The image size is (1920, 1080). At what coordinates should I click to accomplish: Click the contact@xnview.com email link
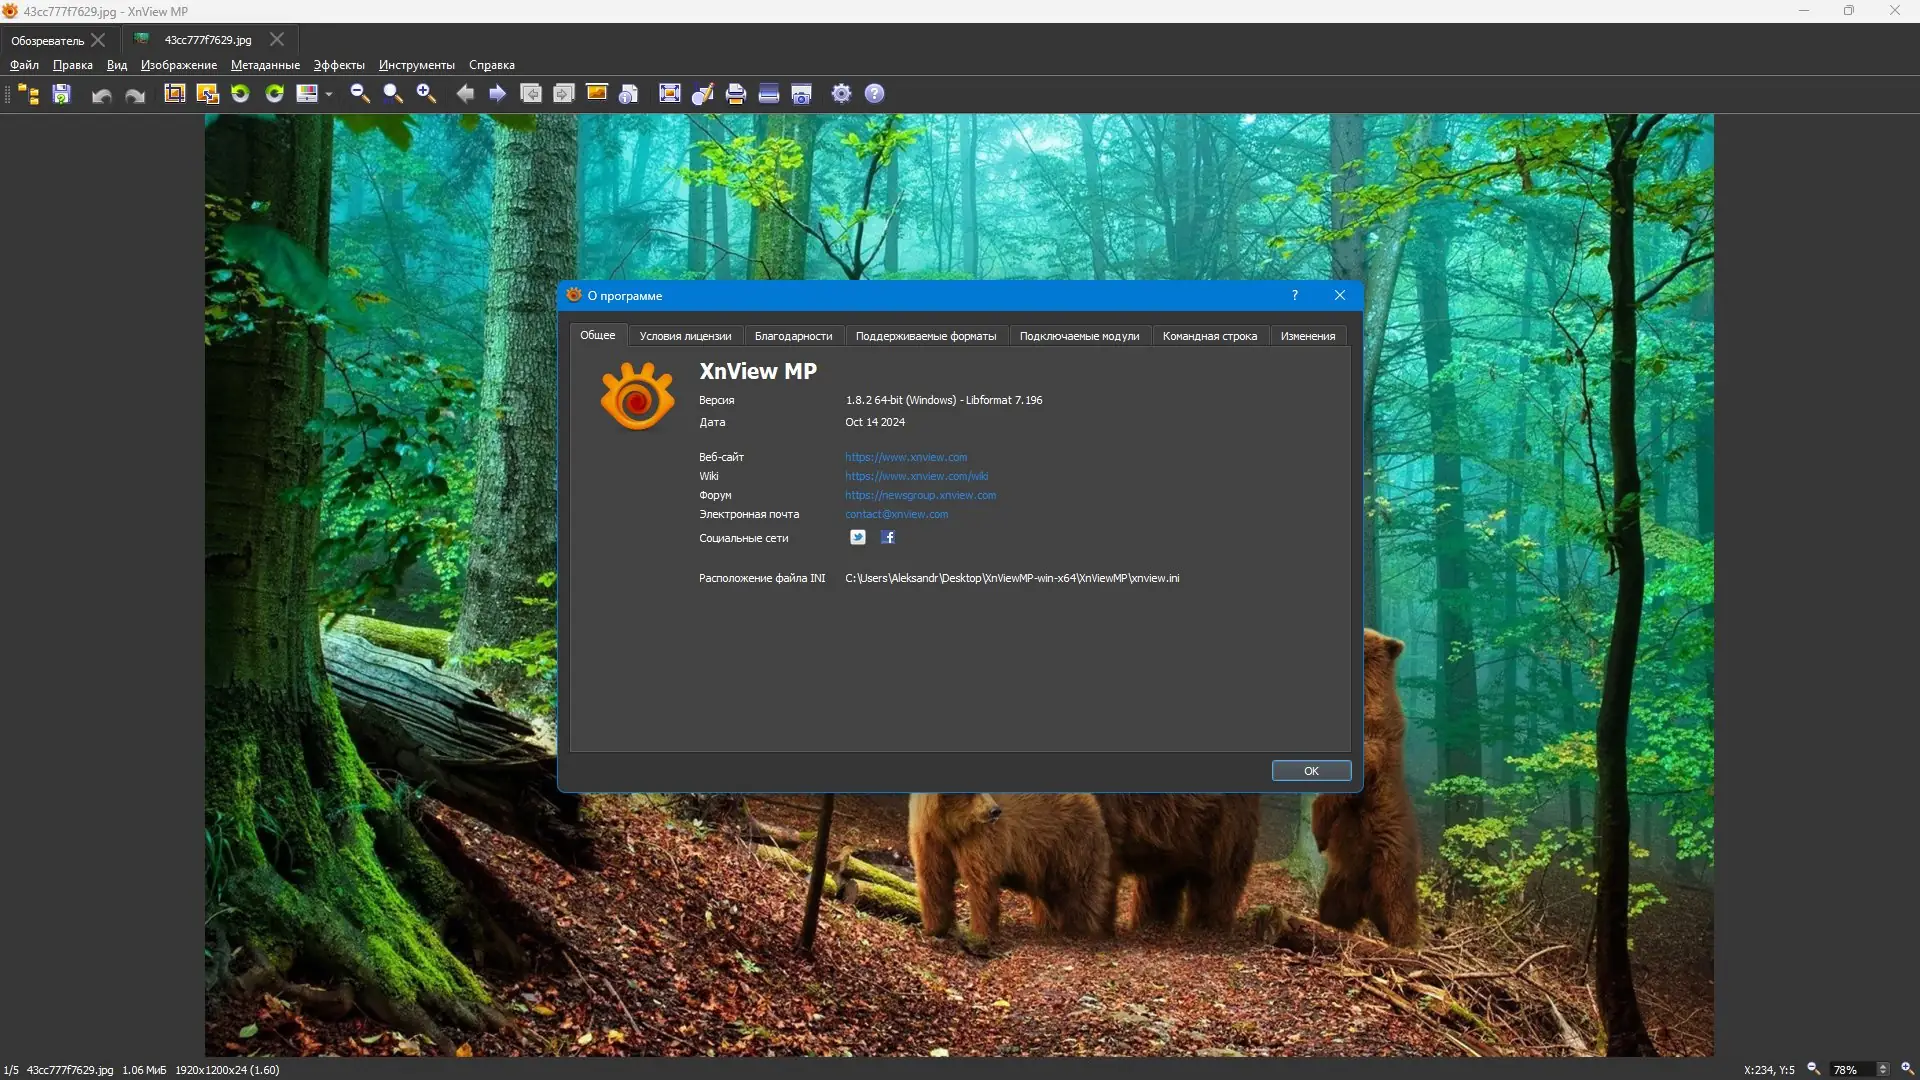click(896, 515)
